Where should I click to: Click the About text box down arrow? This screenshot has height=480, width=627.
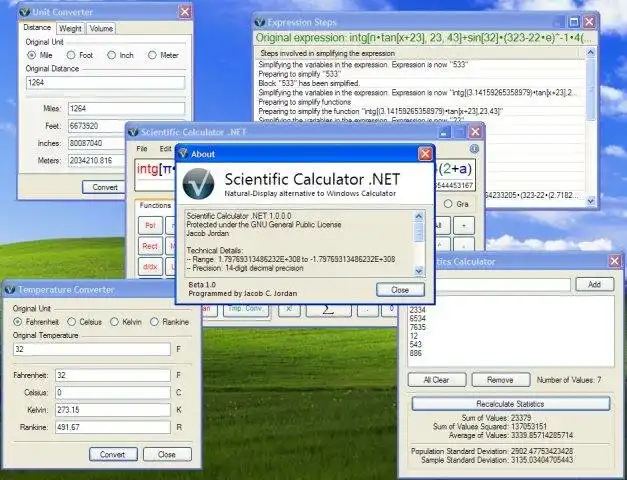click(419, 271)
